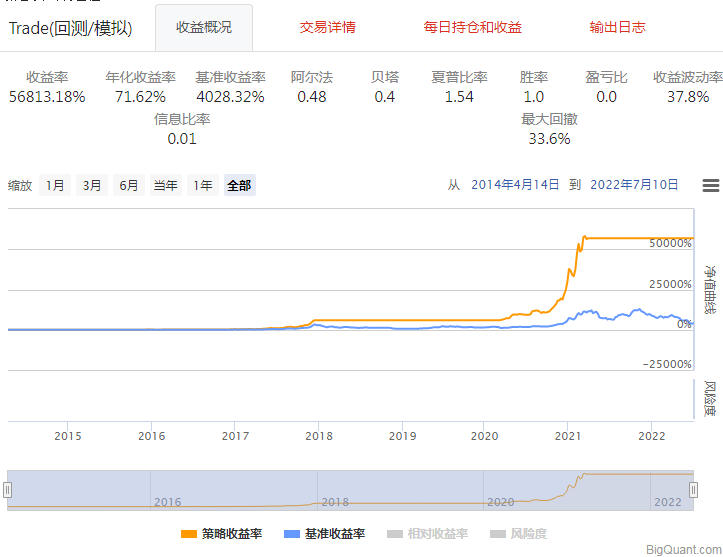This screenshot has height=557, width=723.
Task: Click the left navigator range handle
Action: pos(7,489)
